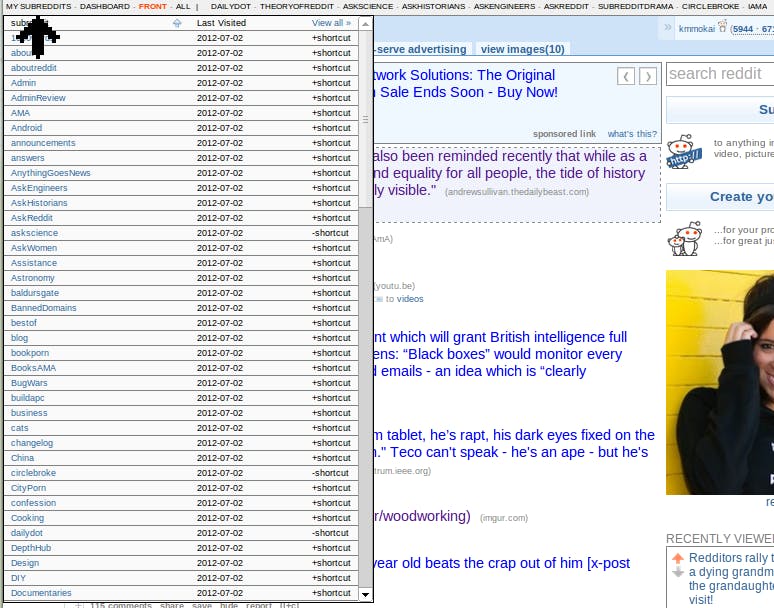
Task: Open the videos subreddit link
Action: [x=410, y=299]
